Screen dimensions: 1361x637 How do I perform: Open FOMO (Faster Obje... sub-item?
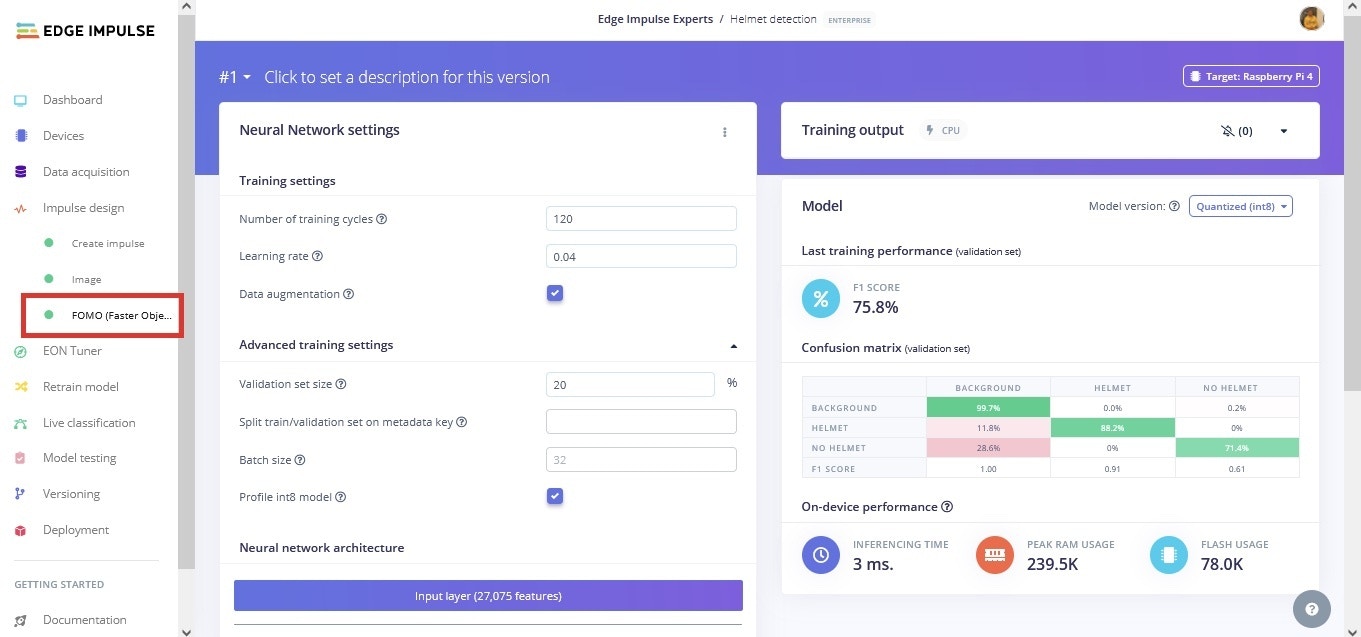[x=121, y=315]
